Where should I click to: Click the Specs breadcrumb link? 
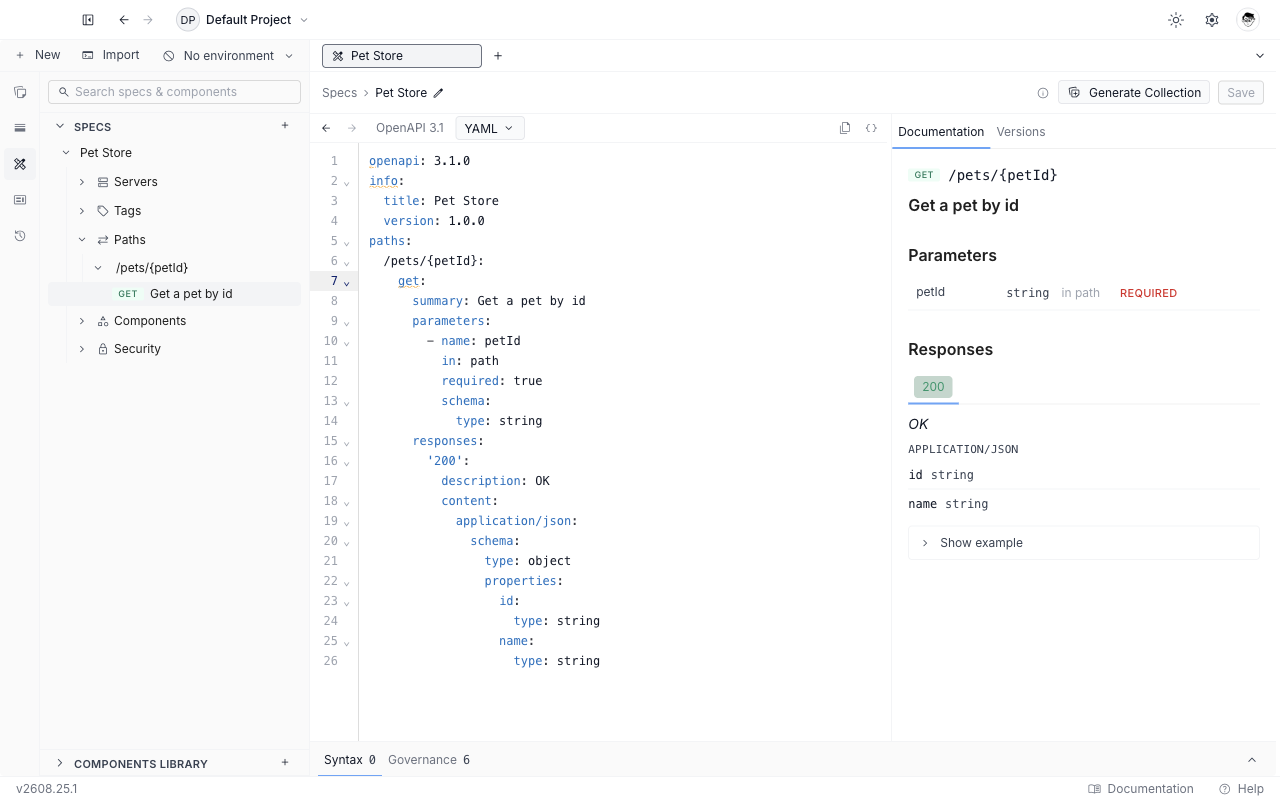pos(339,93)
